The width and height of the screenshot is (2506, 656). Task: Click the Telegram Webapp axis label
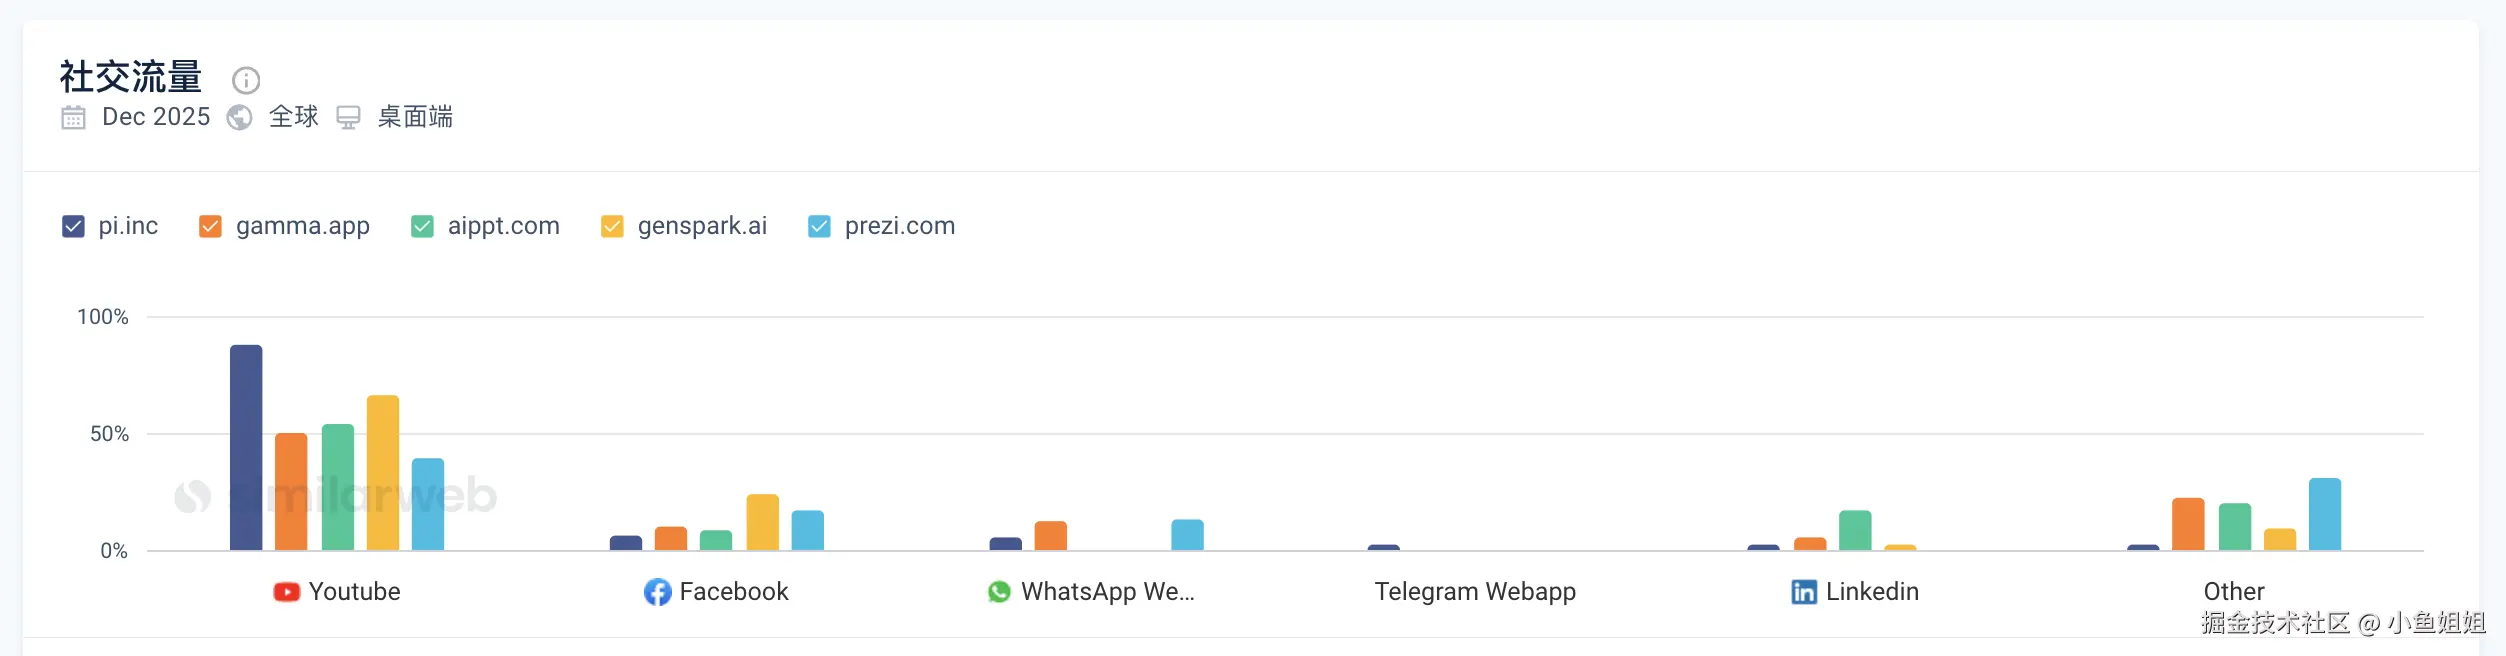click(x=1475, y=592)
